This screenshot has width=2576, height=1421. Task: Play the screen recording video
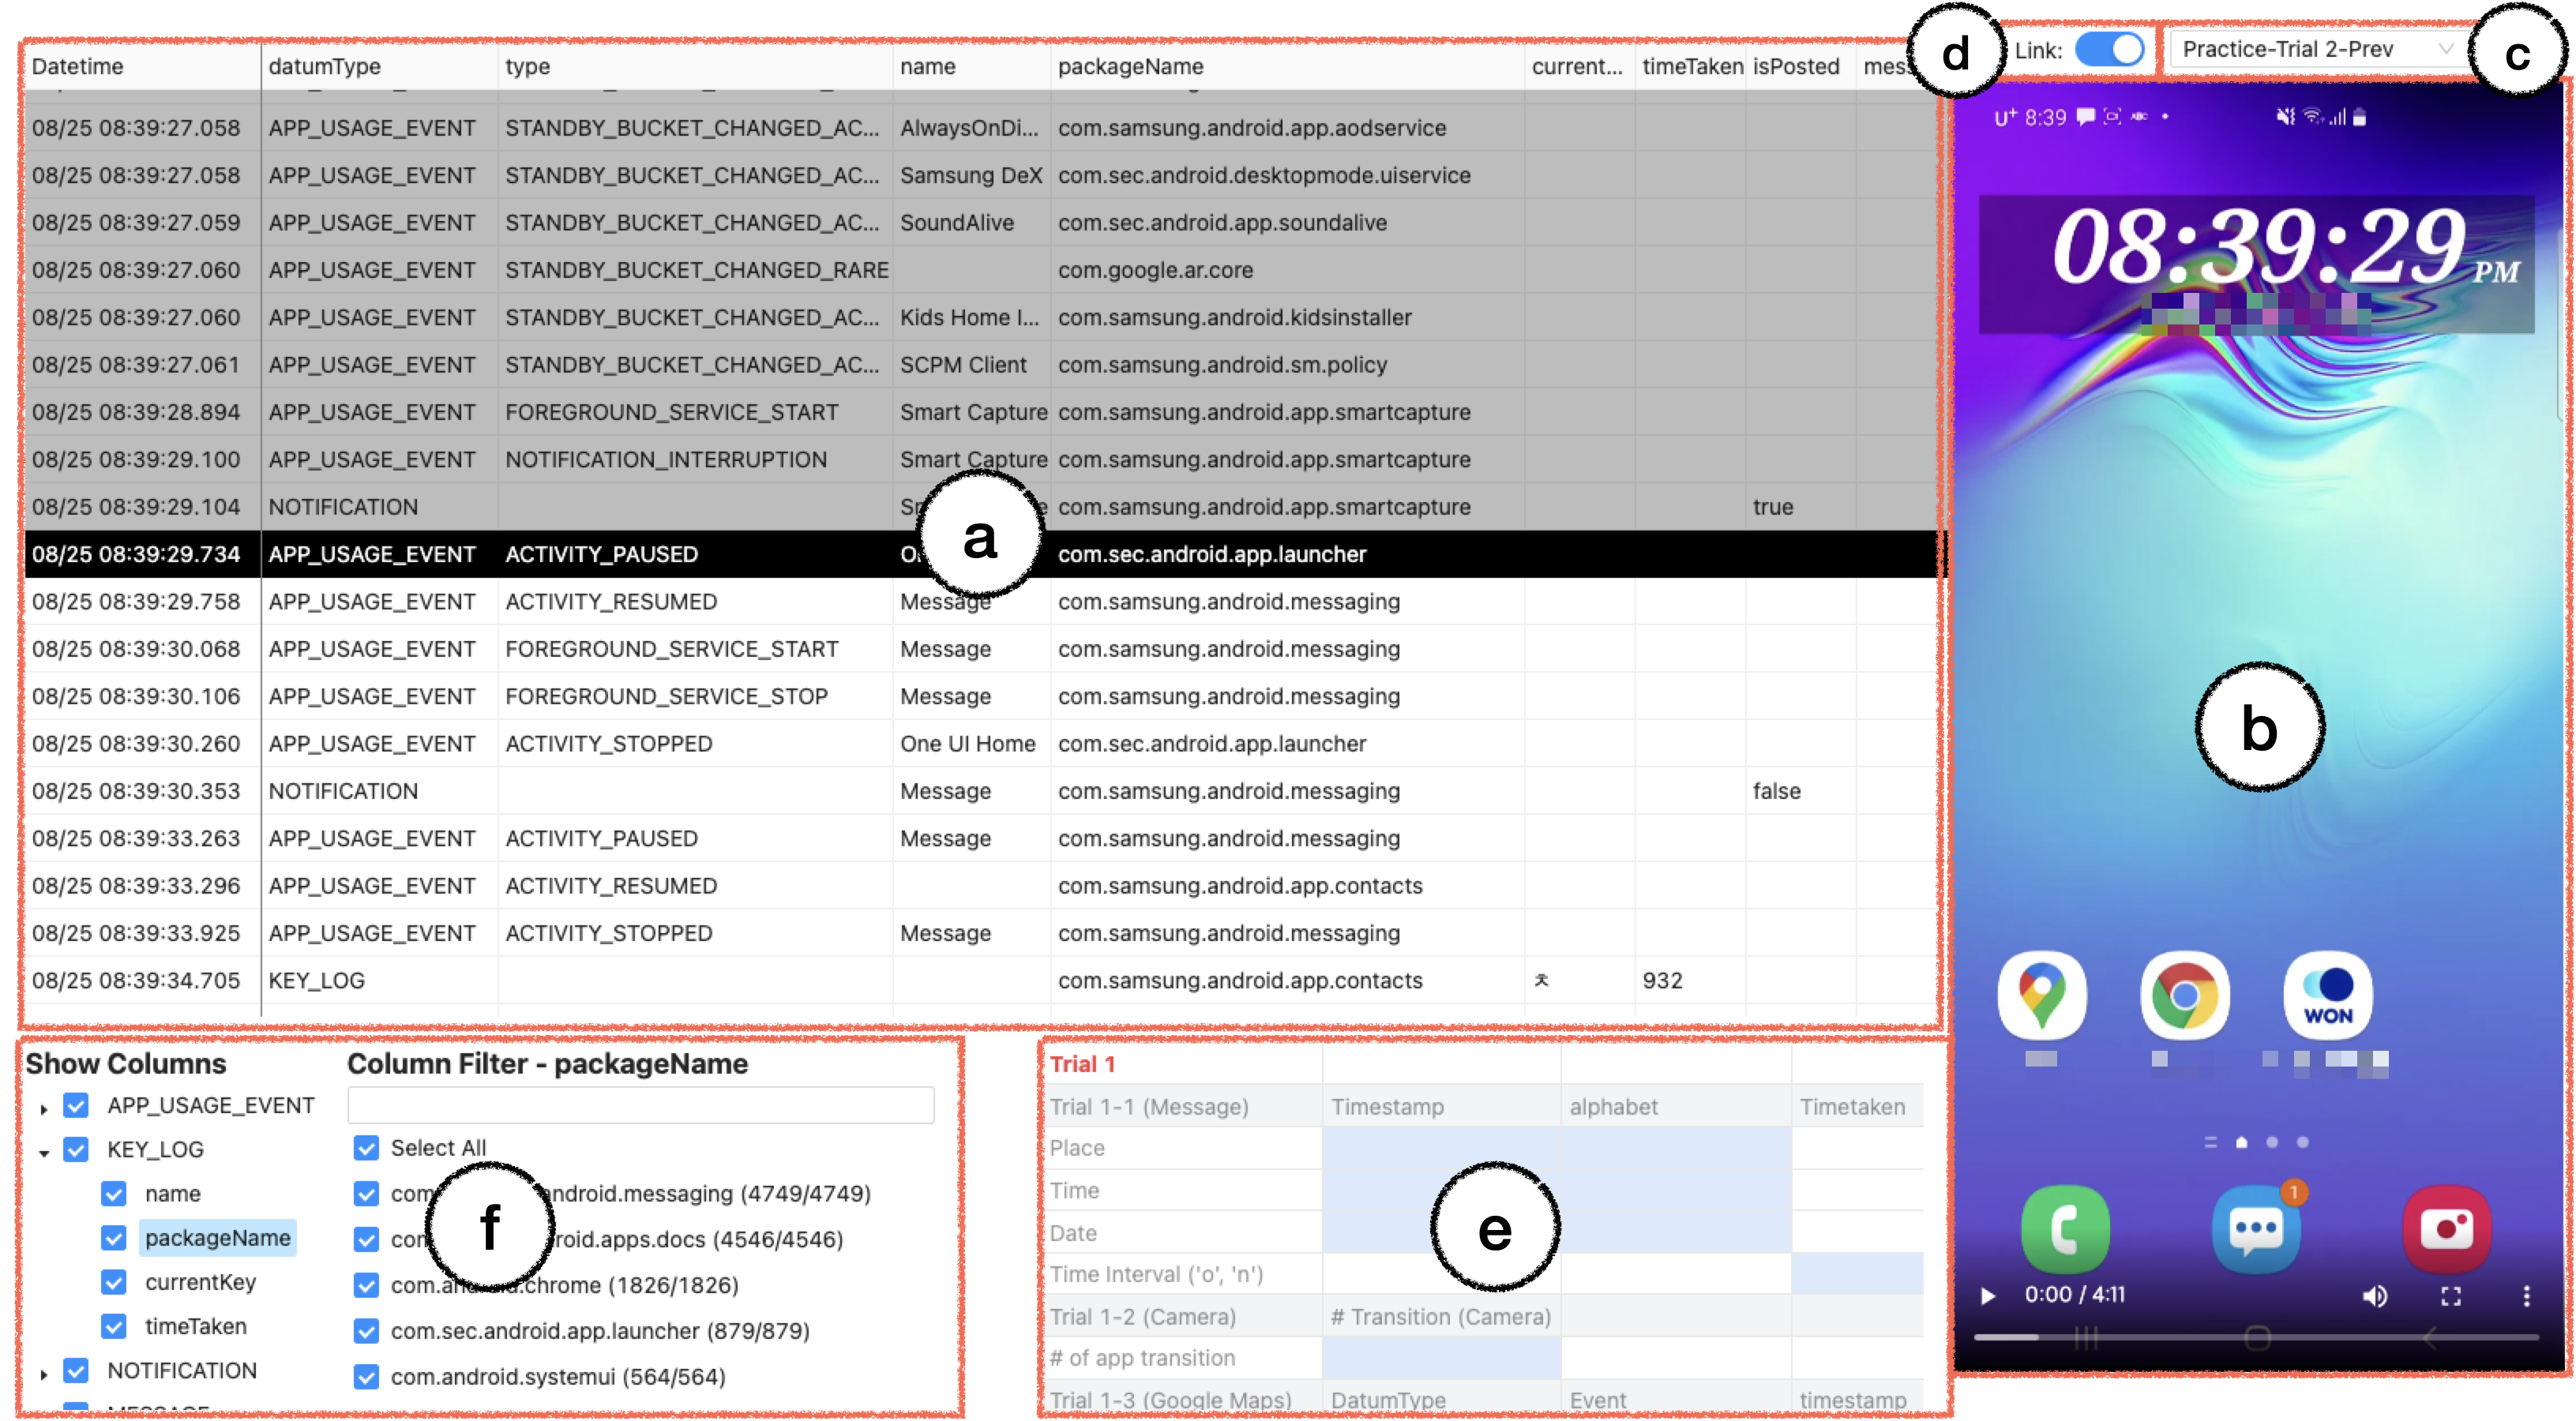point(1988,1296)
